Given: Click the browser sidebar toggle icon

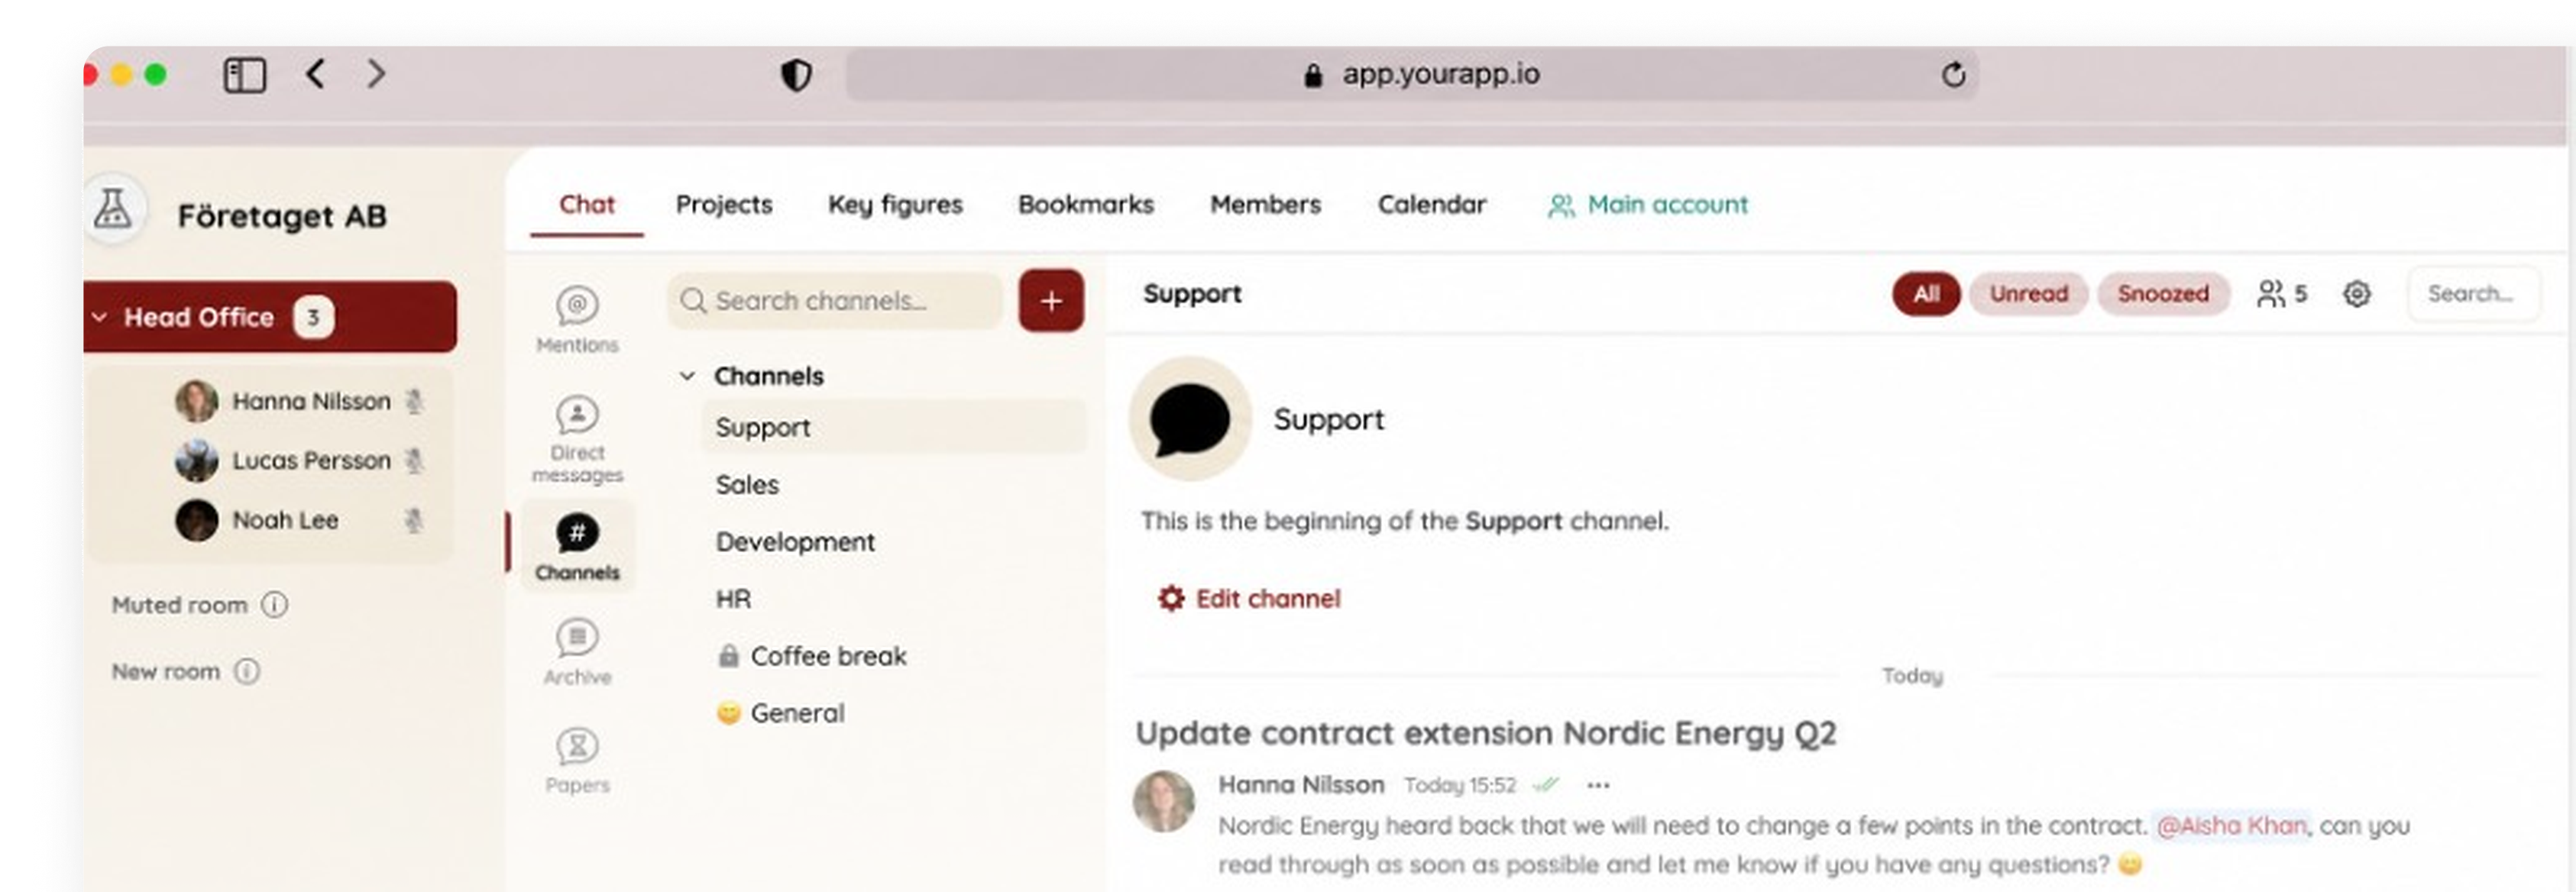Looking at the screenshot, I should (245, 75).
